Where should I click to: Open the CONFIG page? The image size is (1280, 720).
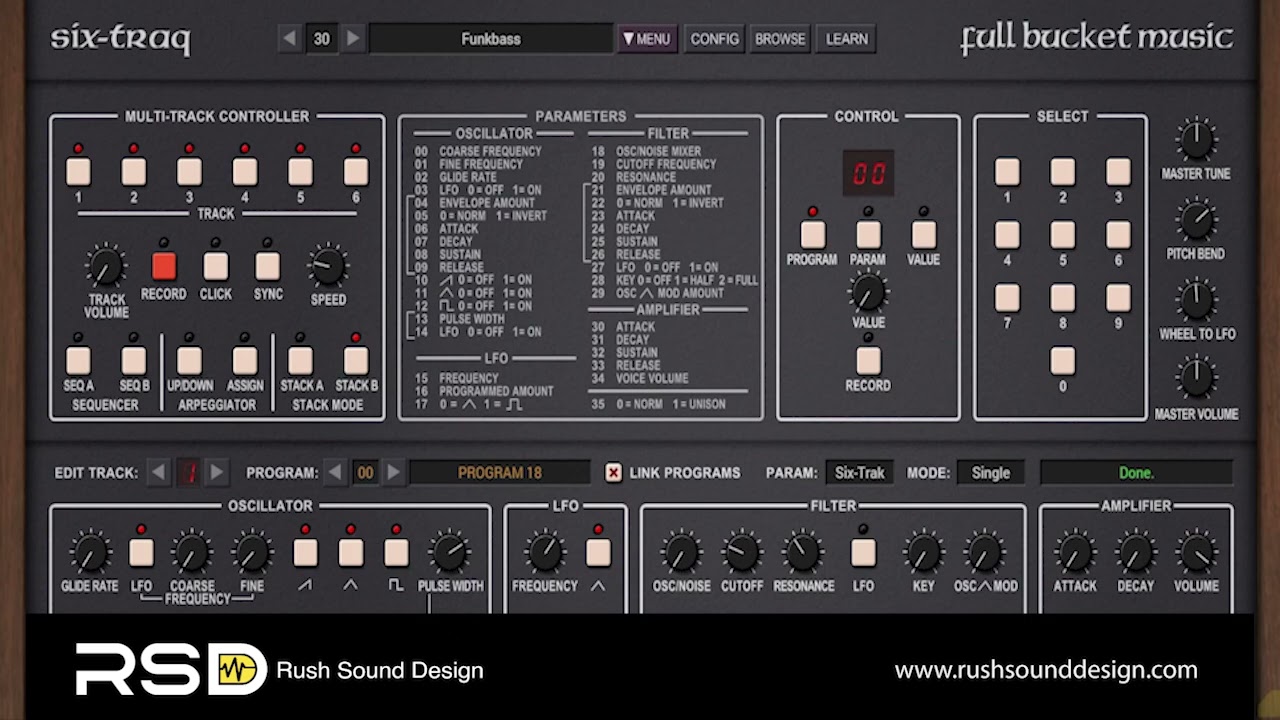coord(715,39)
